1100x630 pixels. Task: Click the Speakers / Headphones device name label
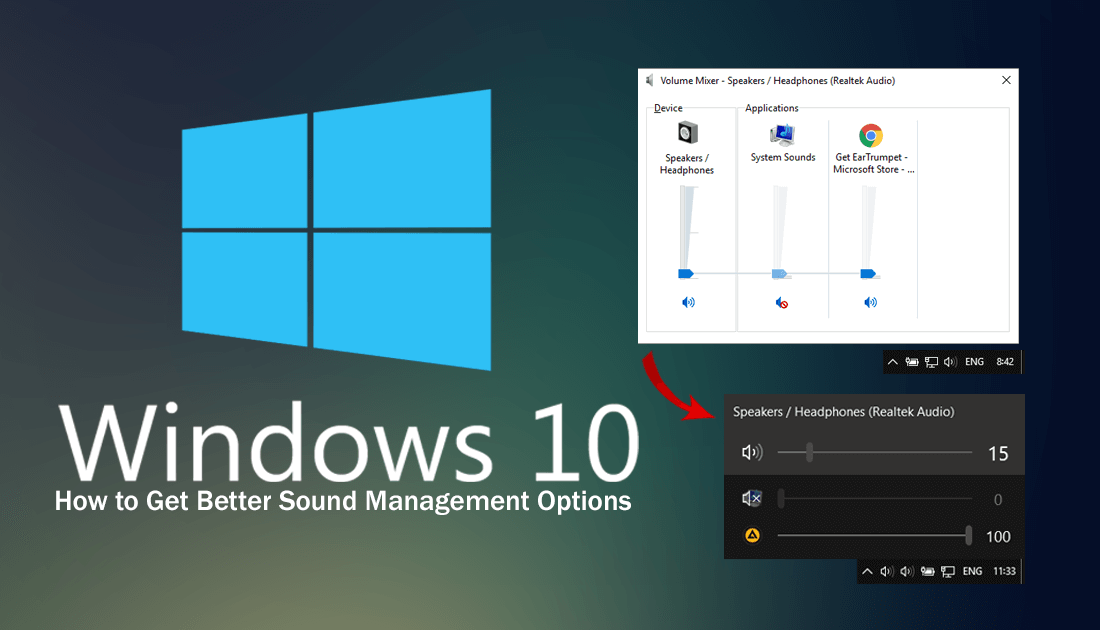(687, 164)
